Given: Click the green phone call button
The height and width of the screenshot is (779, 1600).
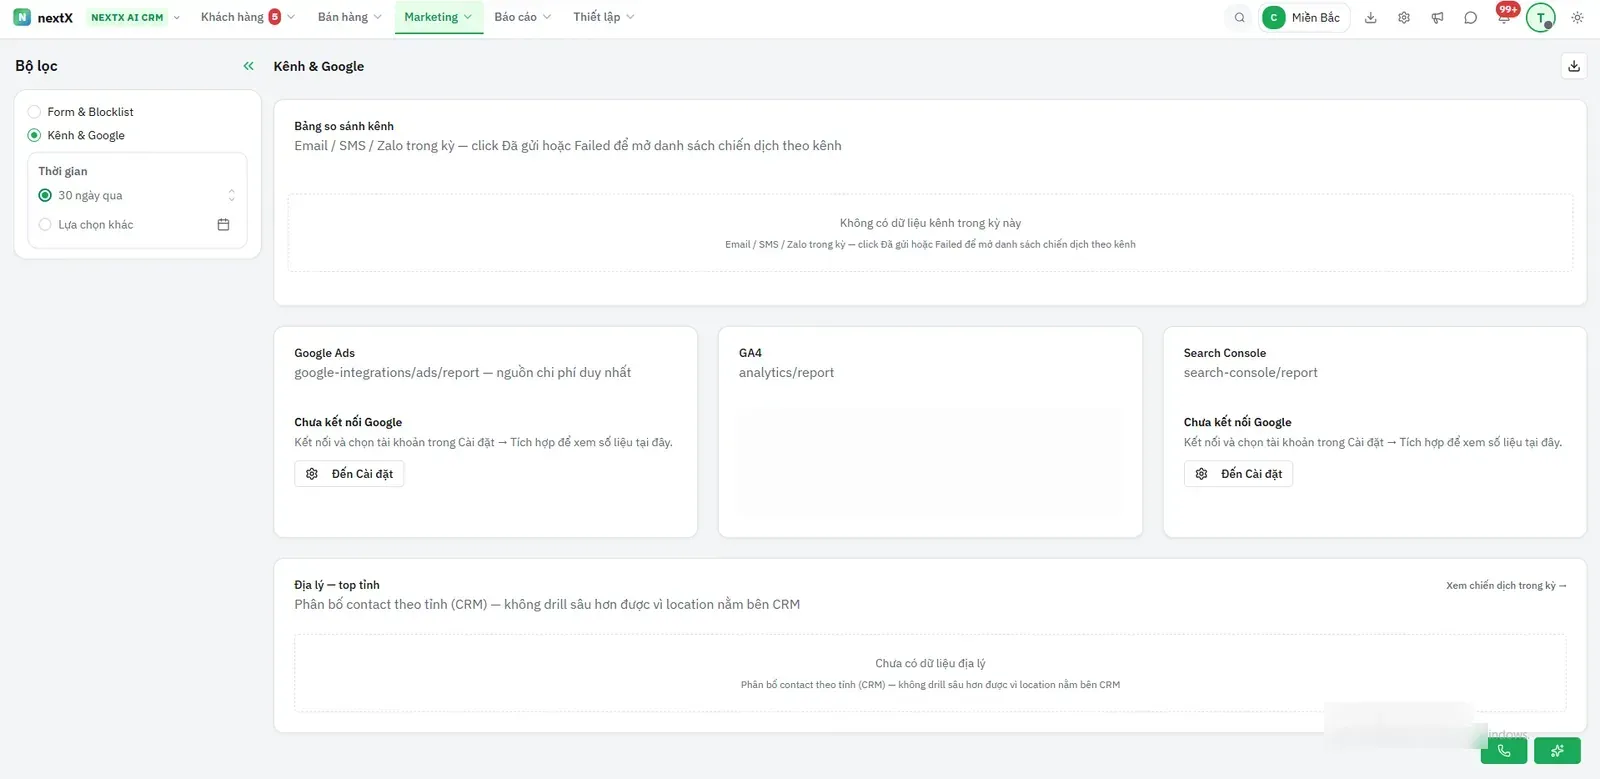Looking at the screenshot, I should pos(1504,751).
